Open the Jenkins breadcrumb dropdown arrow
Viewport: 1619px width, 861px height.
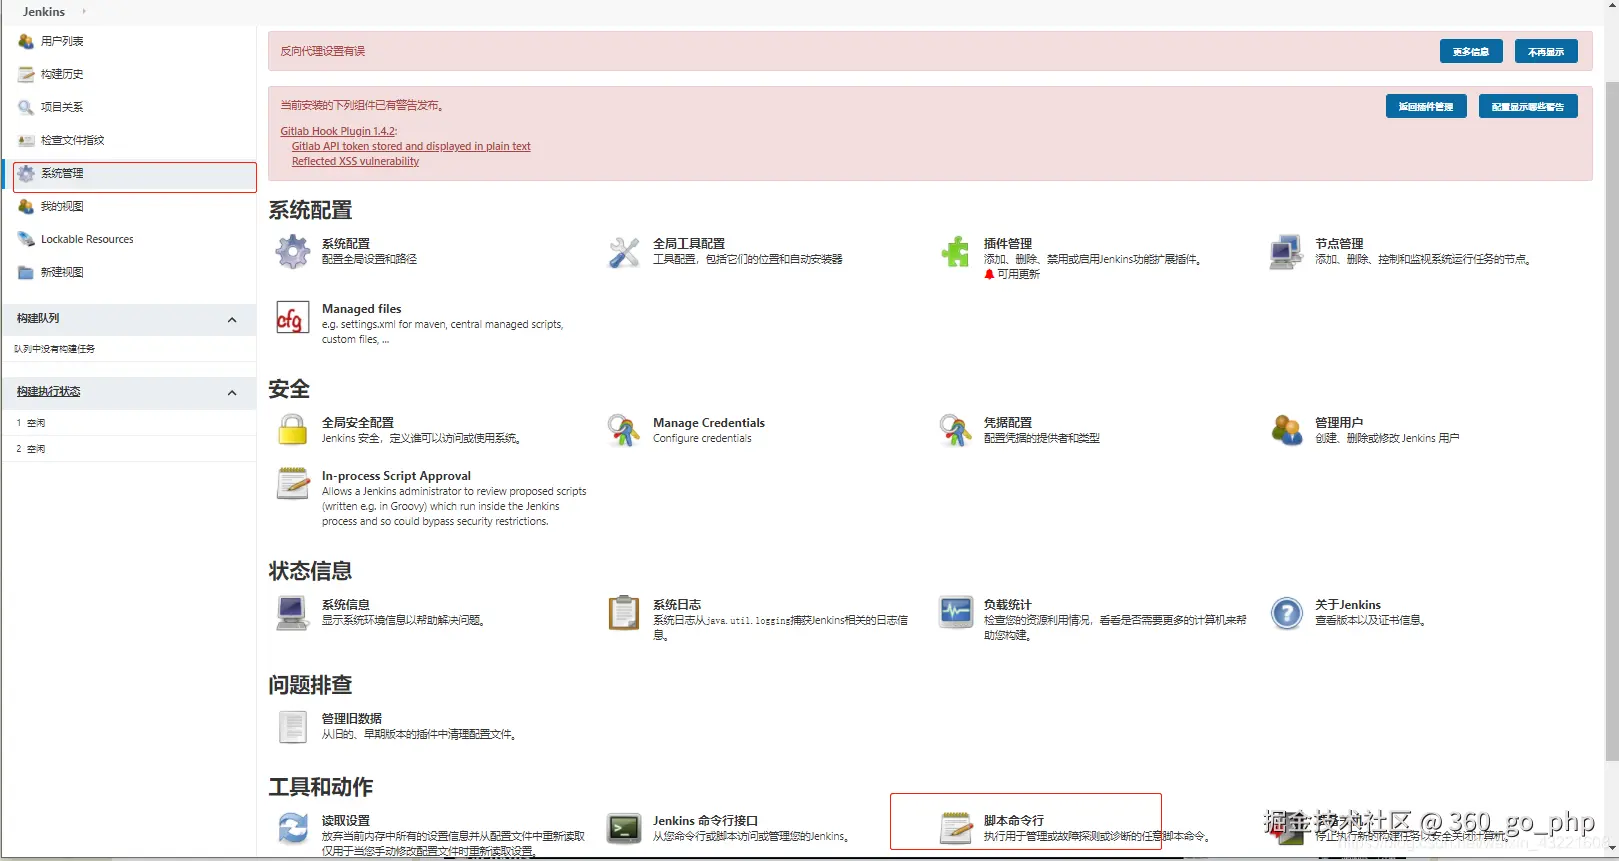coord(84,12)
